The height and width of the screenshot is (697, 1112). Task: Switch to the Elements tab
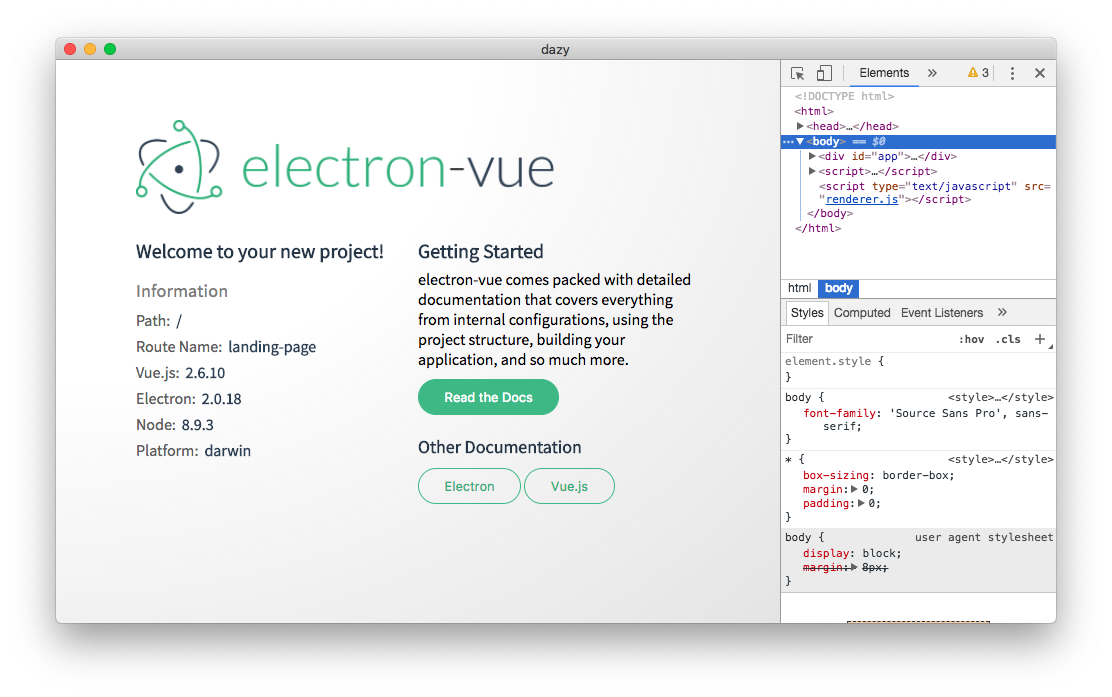(x=884, y=73)
